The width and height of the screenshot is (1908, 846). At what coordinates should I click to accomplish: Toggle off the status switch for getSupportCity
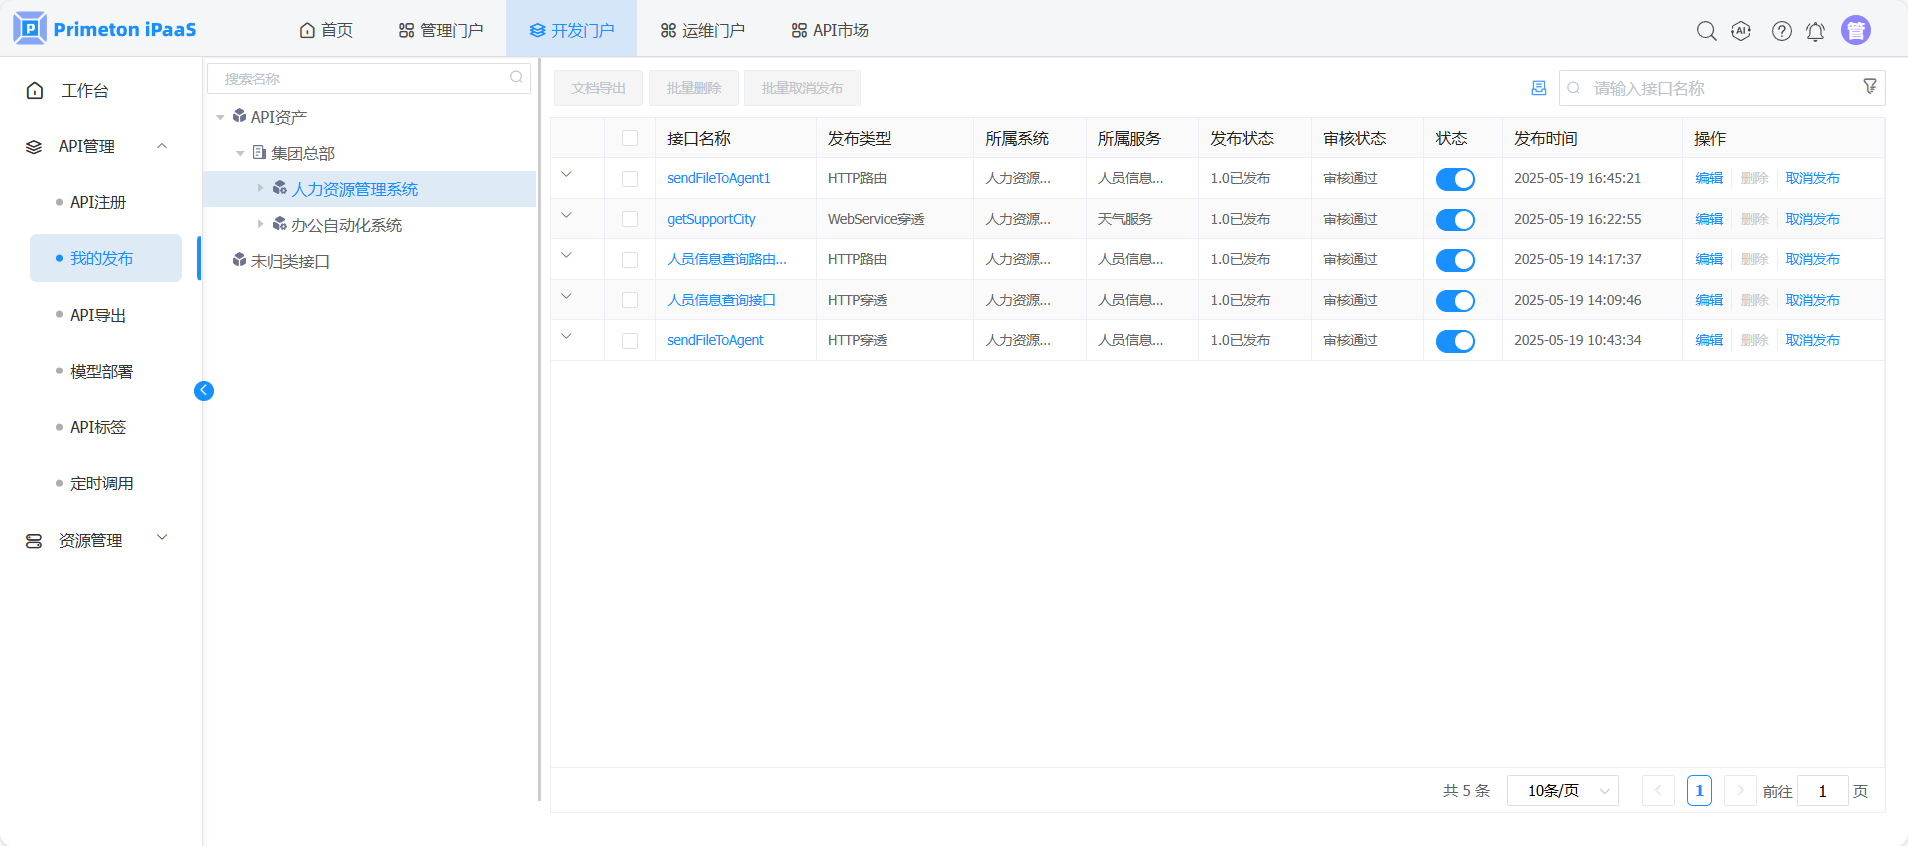1455,220
